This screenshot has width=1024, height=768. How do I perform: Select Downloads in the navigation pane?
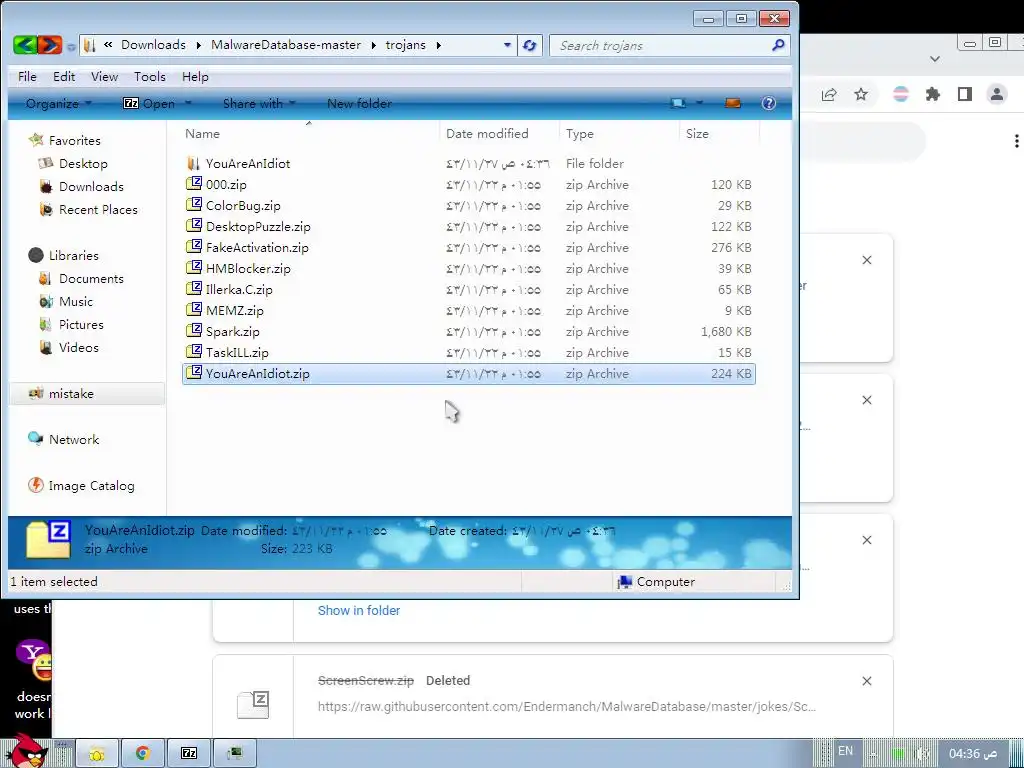(x=81, y=186)
